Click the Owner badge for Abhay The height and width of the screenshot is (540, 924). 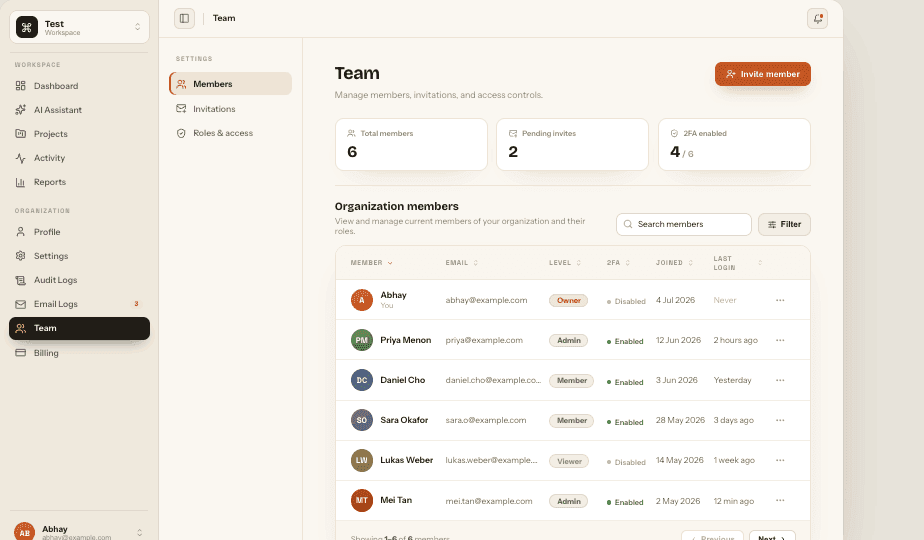click(569, 301)
